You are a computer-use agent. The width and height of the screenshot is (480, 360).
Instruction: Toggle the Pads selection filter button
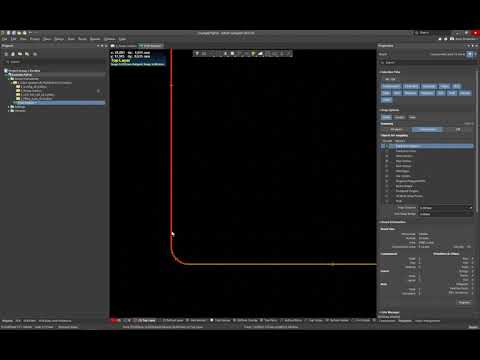click(386, 93)
